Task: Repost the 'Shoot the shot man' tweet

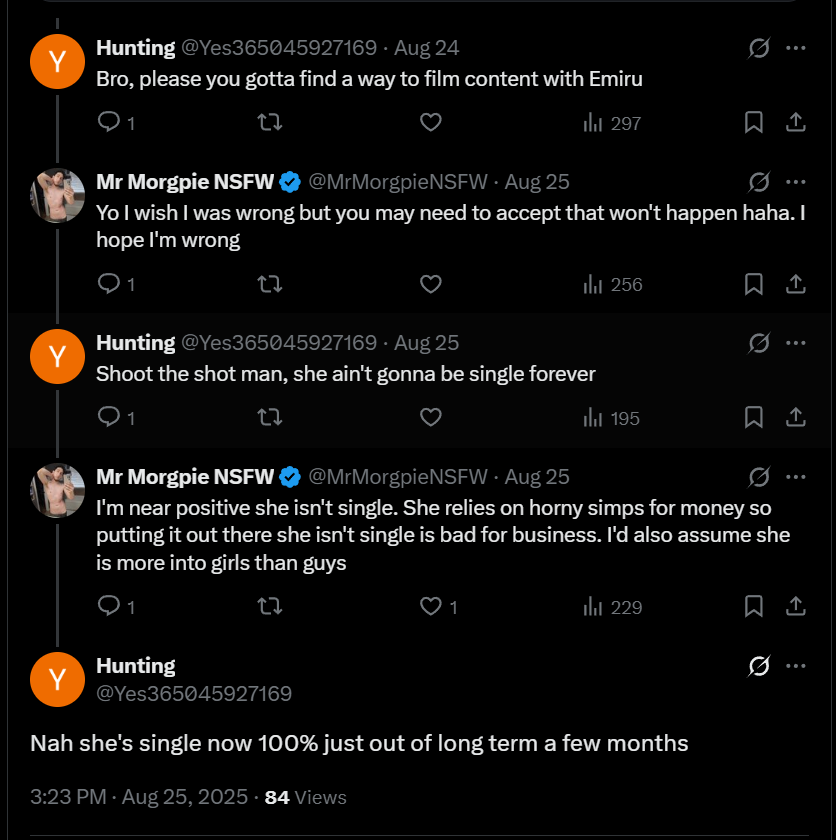Action: click(269, 418)
